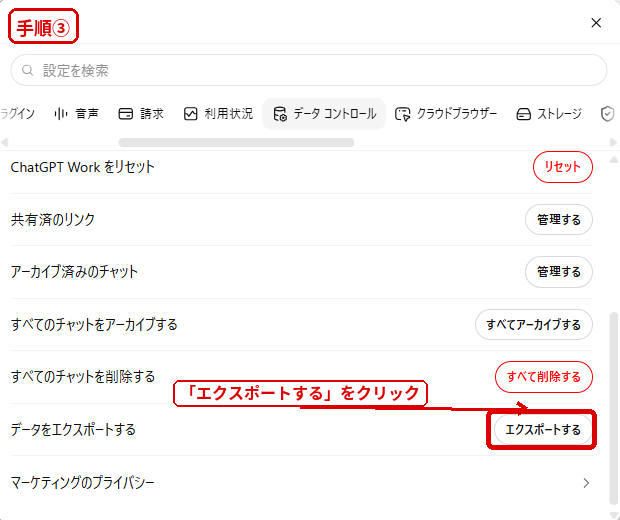Image resolution: width=620 pixels, height=520 pixels.
Task: Click the 共有済のリンク label
Action: 53,219
